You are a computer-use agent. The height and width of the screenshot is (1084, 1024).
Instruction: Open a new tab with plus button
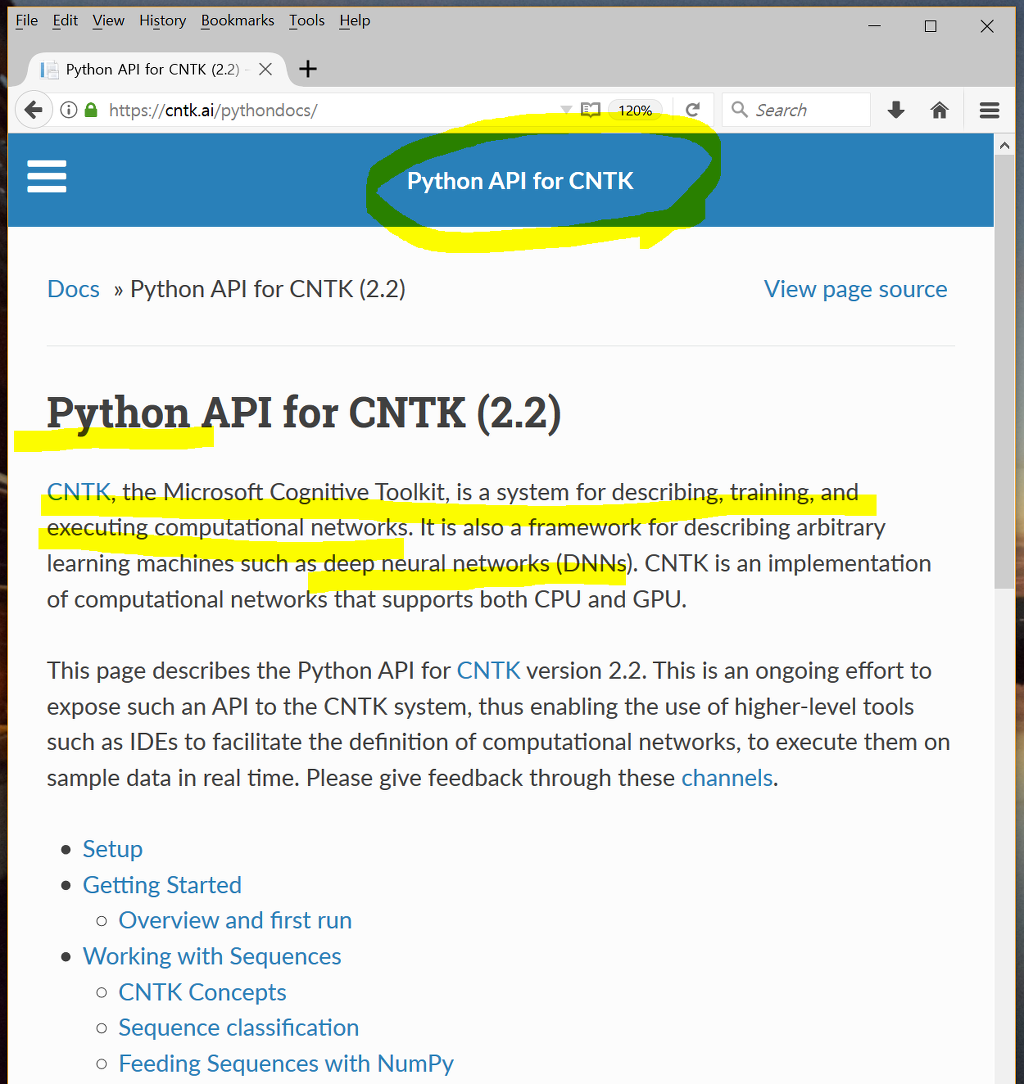[308, 69]
